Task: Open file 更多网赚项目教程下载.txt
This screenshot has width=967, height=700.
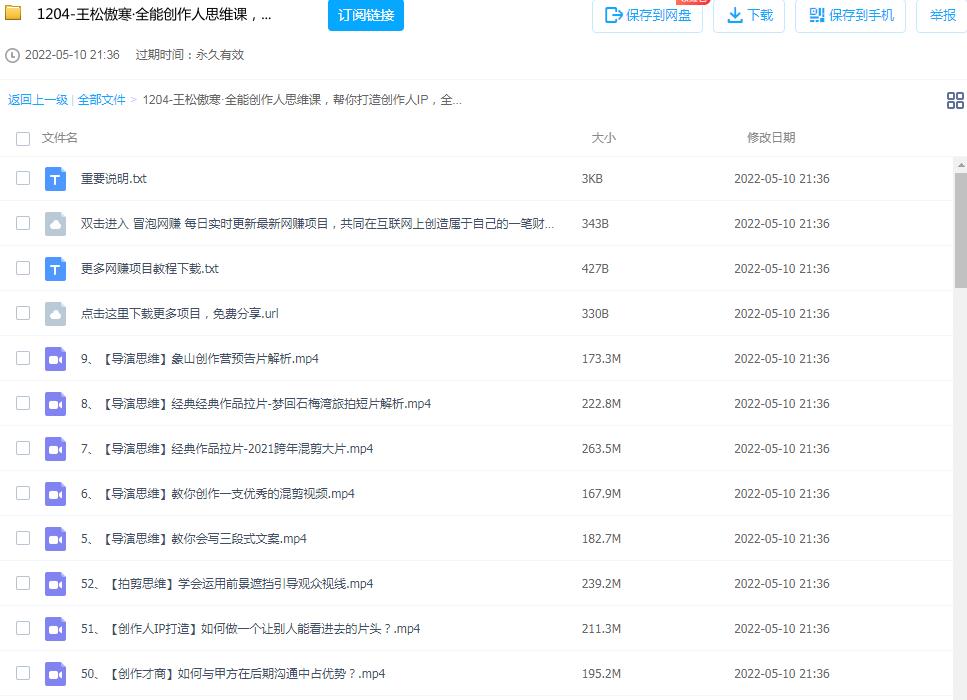Action: [x=149, y=269]
